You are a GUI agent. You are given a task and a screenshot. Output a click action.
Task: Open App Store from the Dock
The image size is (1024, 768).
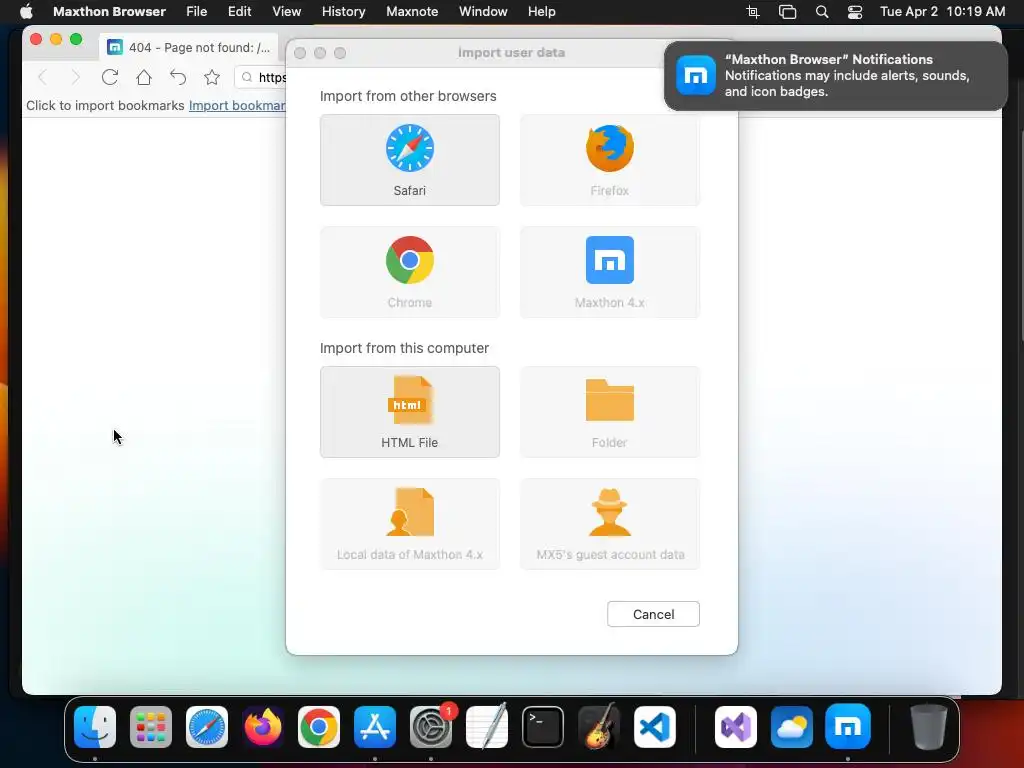point(375,727)
